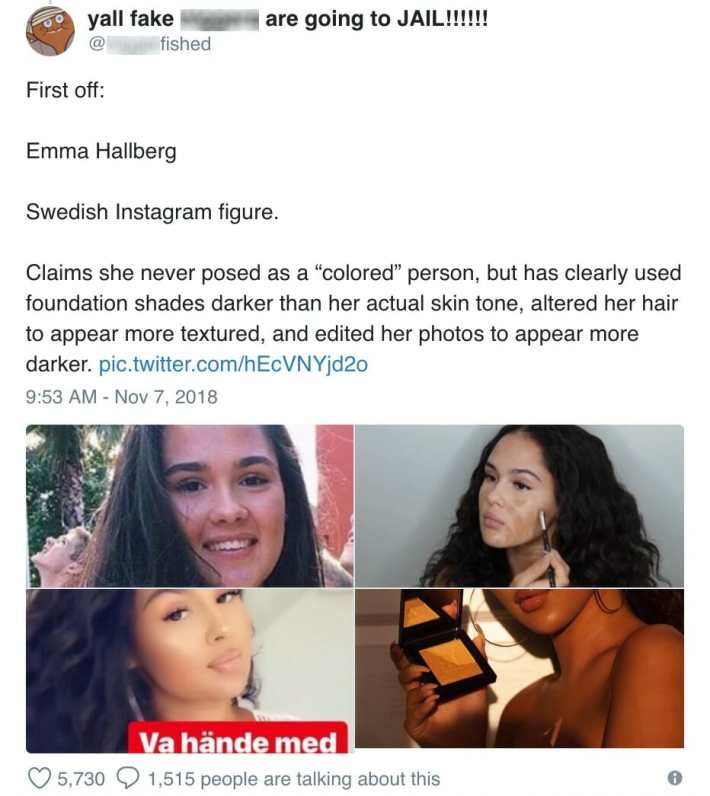Click the tweet text starting 'Claims she never posed'

(353, 318)
